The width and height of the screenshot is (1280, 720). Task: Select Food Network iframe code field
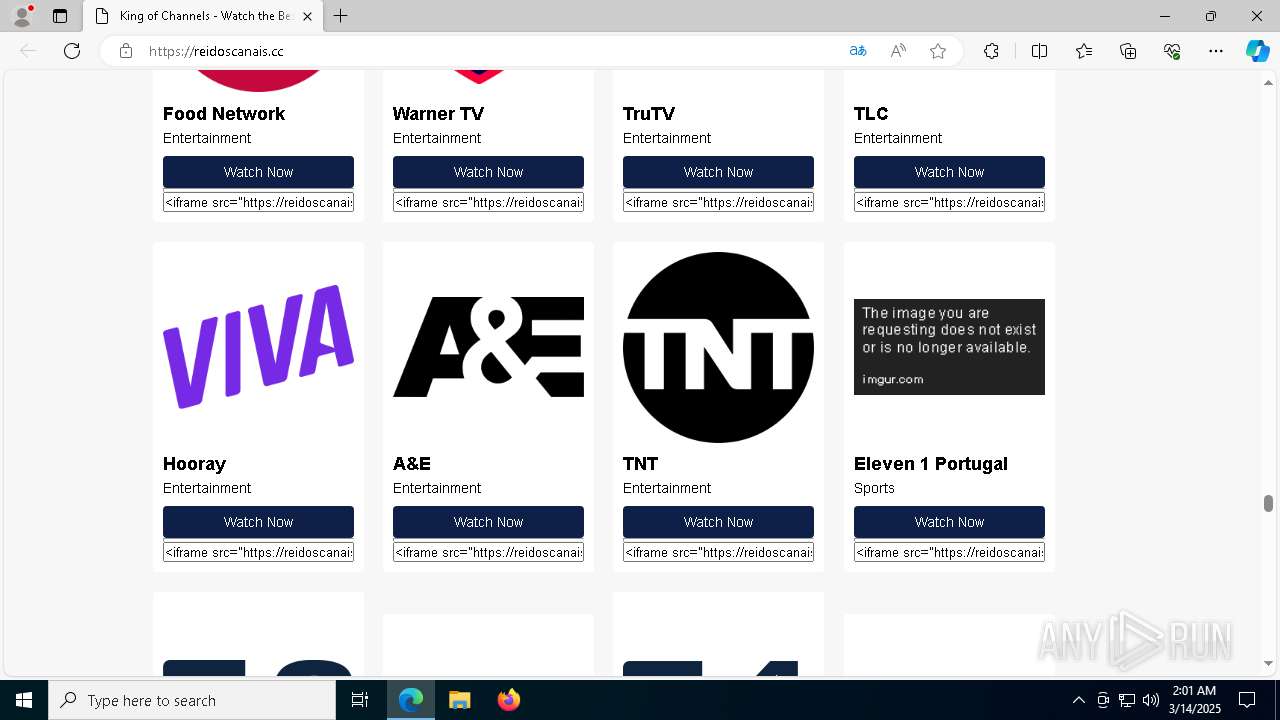coord(258,202)
